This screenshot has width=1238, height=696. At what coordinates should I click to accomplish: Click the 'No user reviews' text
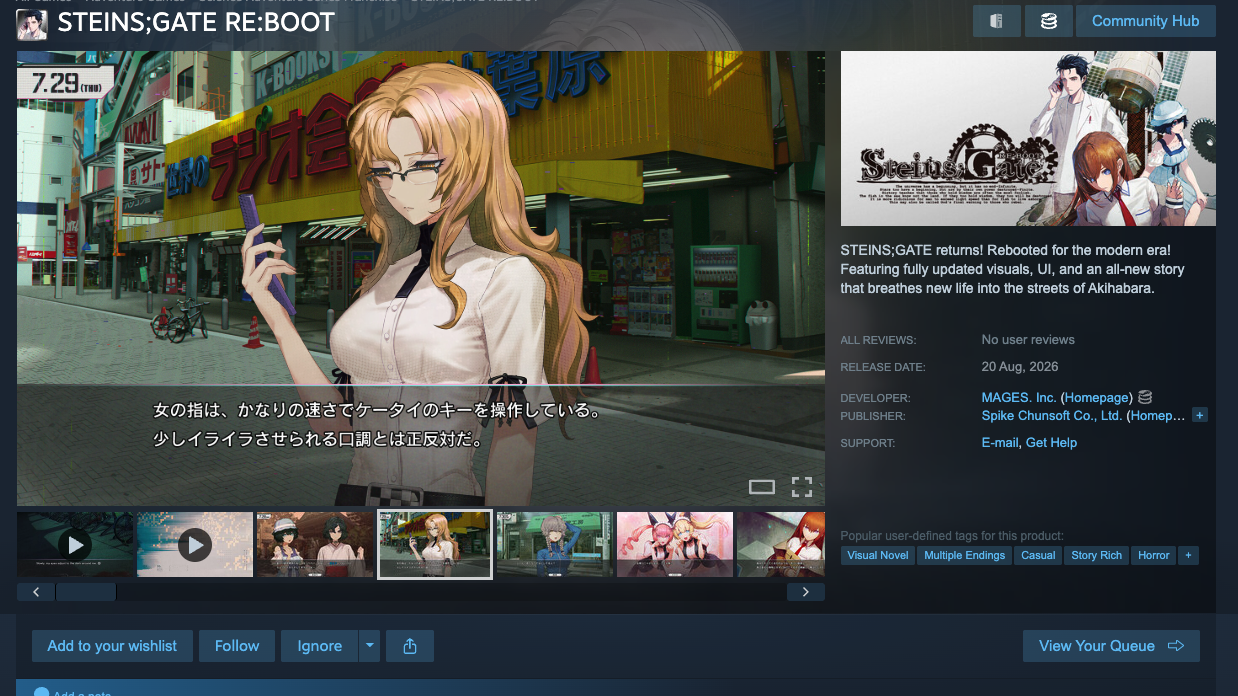1028,340
